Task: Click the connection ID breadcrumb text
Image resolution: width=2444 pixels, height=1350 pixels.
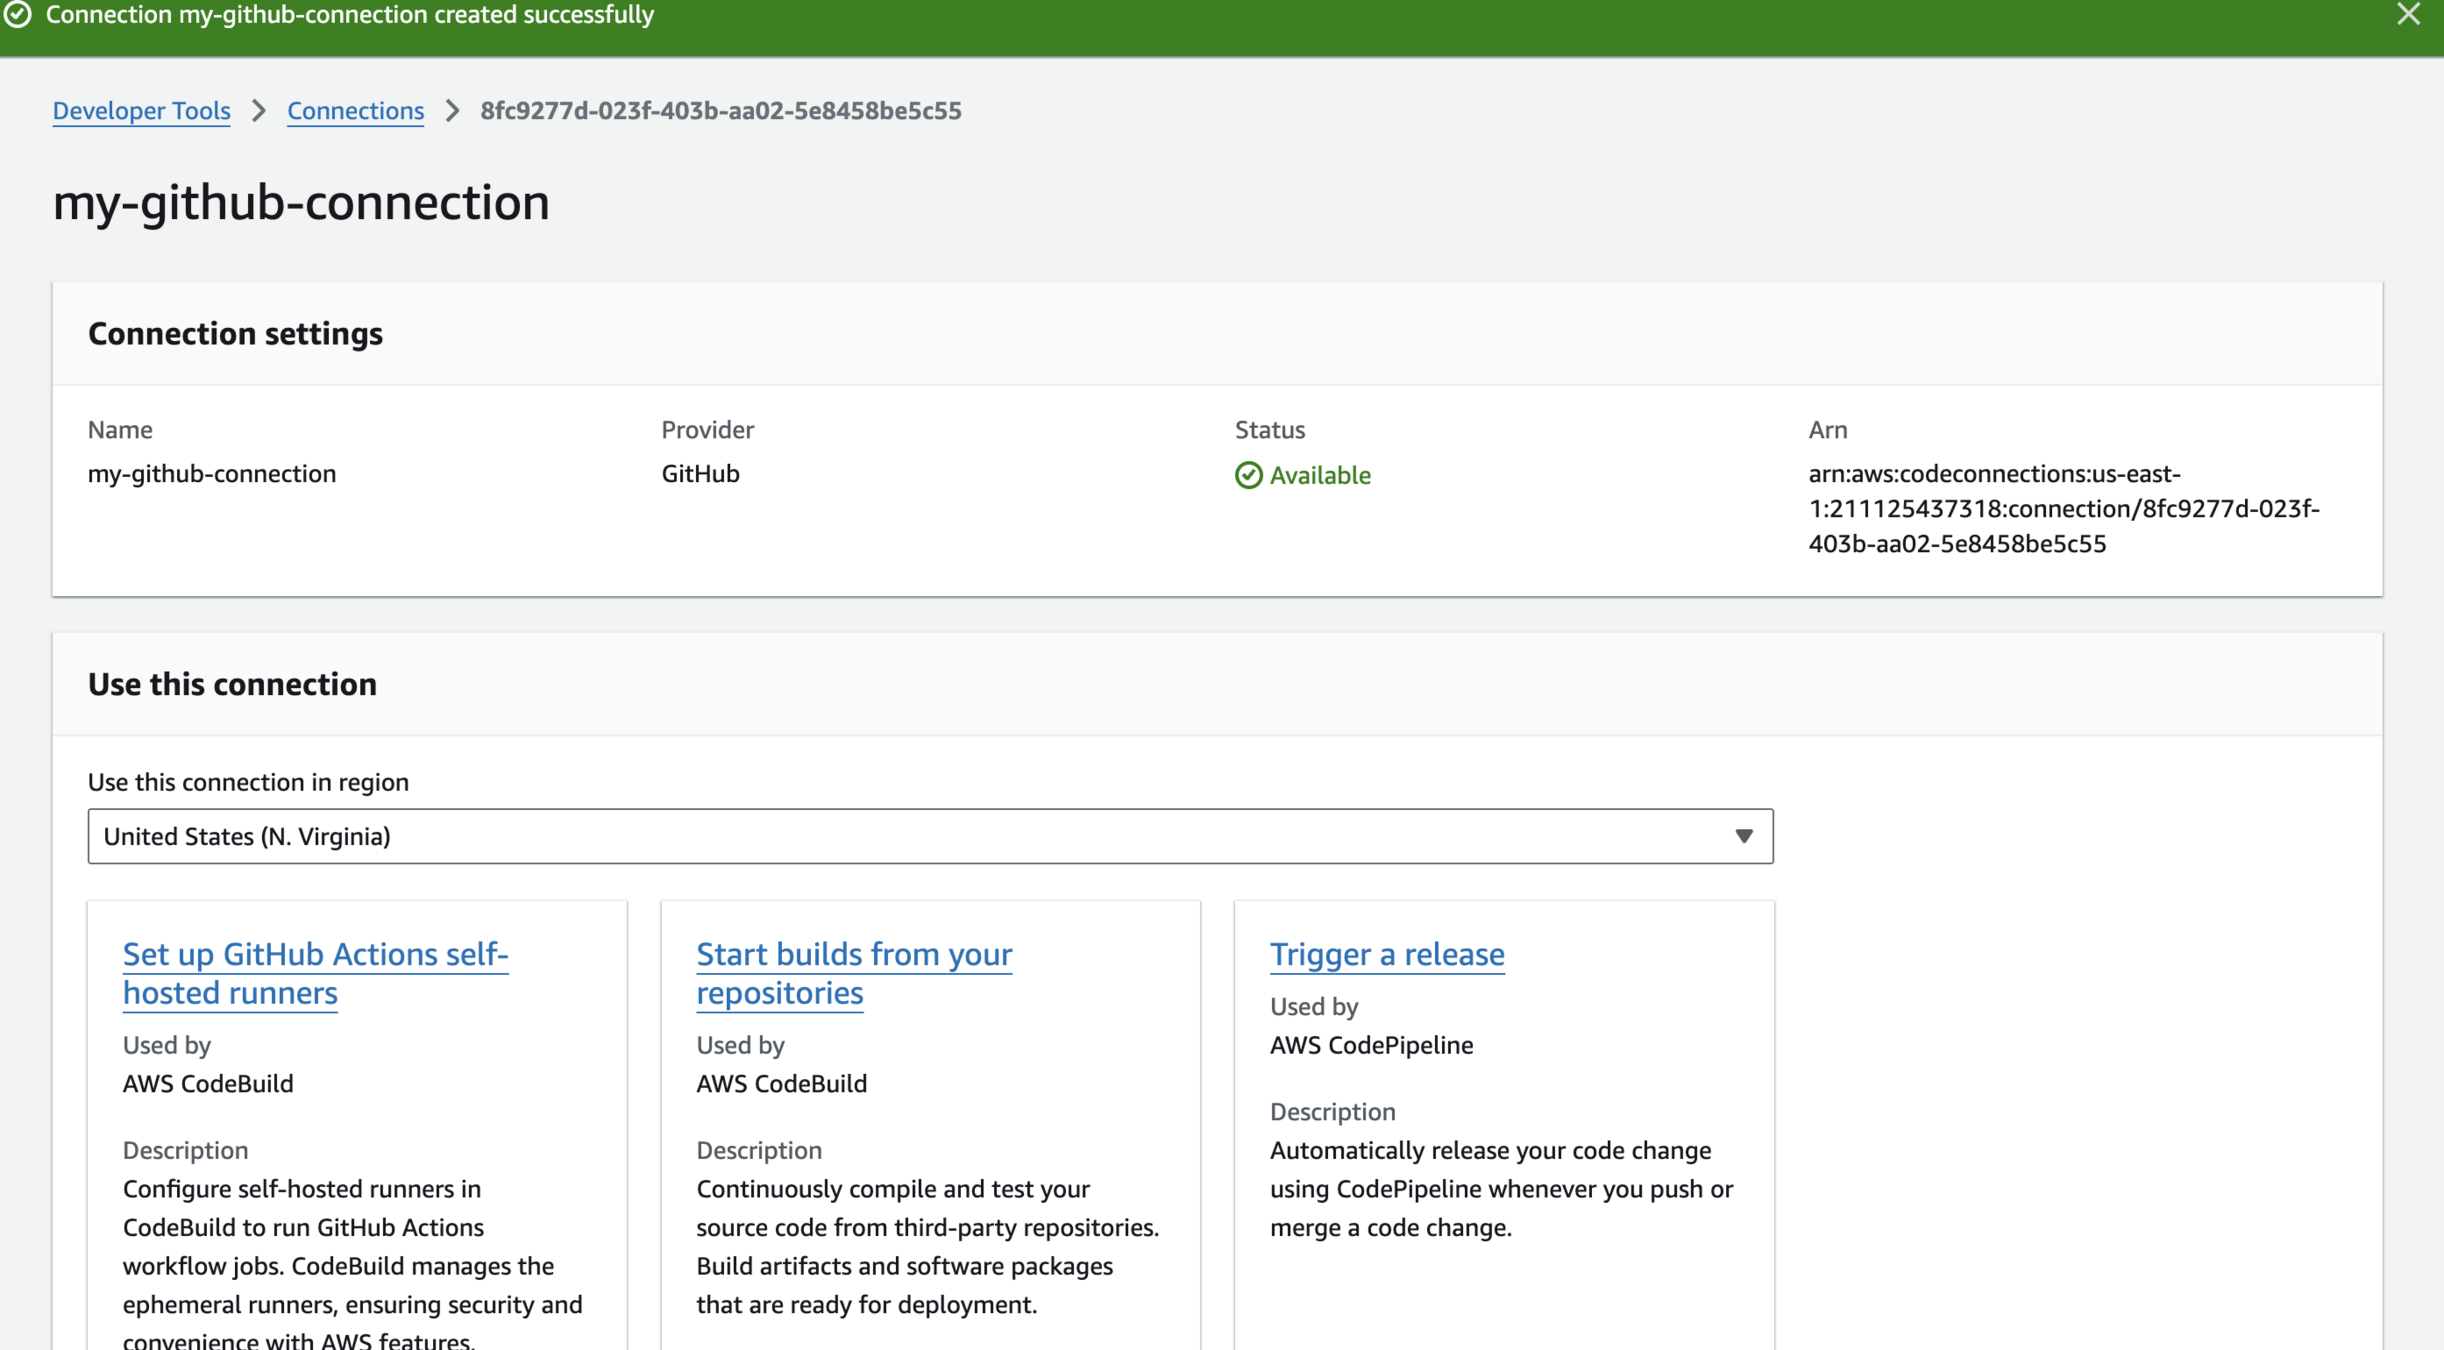Action: [x=720, y=111]
